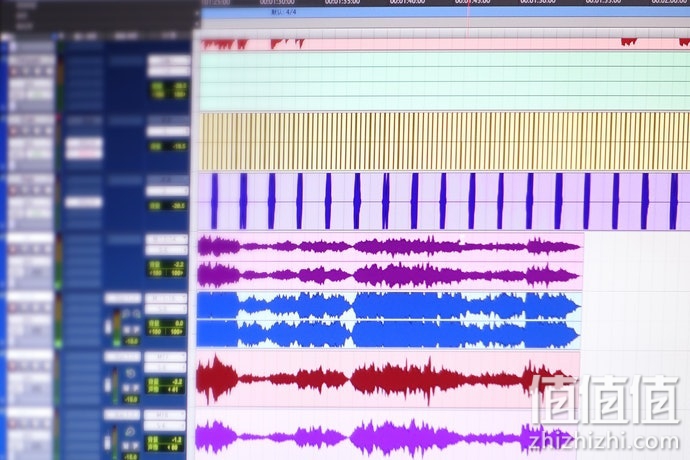This screenshot has width=690, height=460.
Task: Click inside the empty green track lane
Action: click(444, 81)
